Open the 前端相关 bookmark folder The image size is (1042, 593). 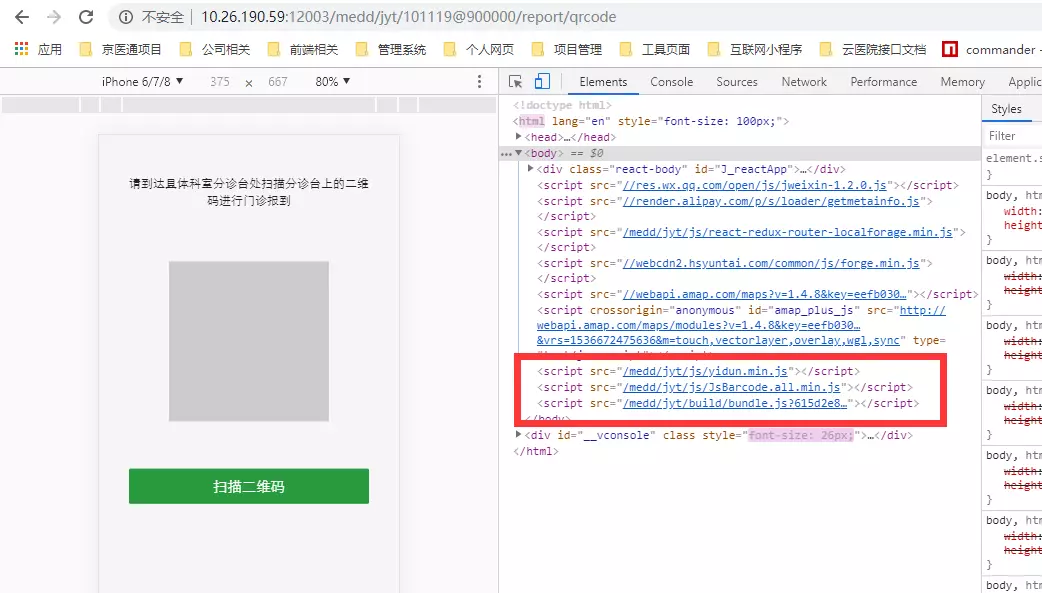(x=303, y=49)
